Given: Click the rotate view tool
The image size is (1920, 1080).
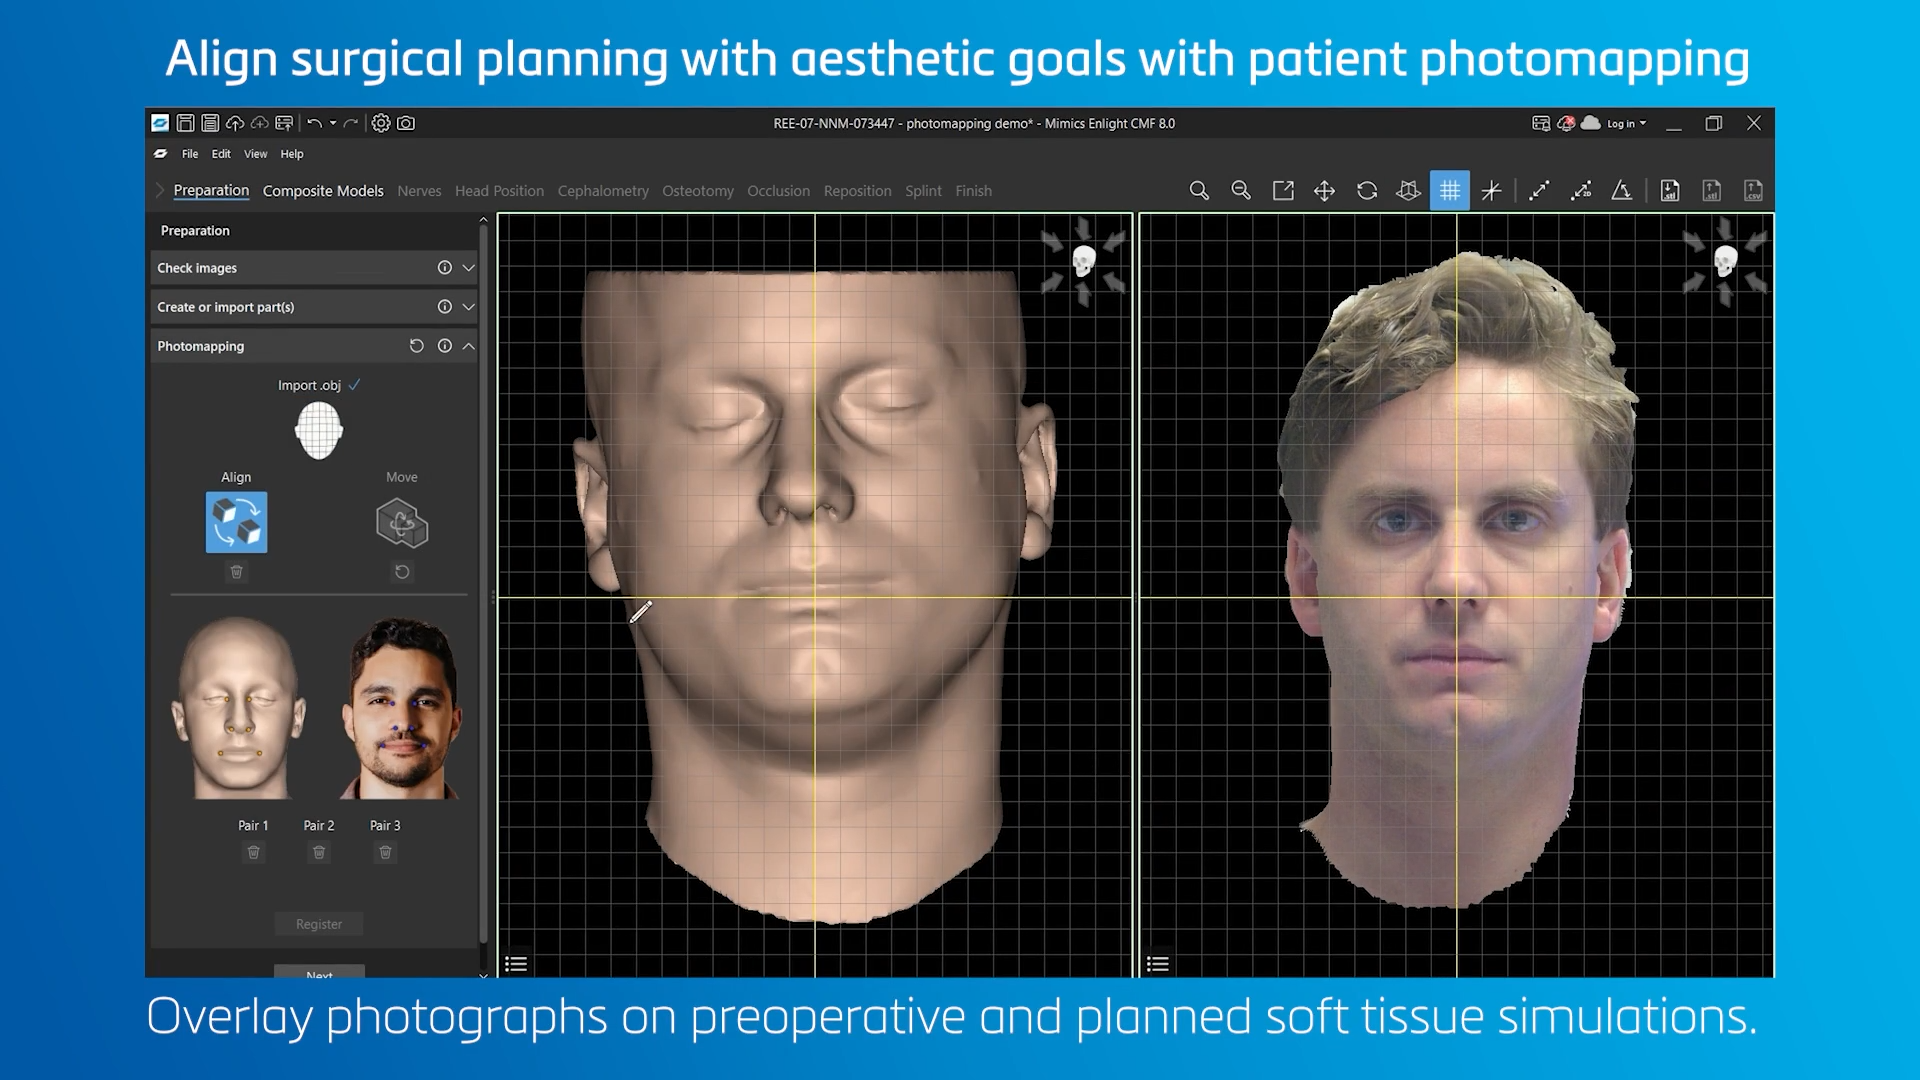Looking at the screenshot, I should [x=1366, y=190].
